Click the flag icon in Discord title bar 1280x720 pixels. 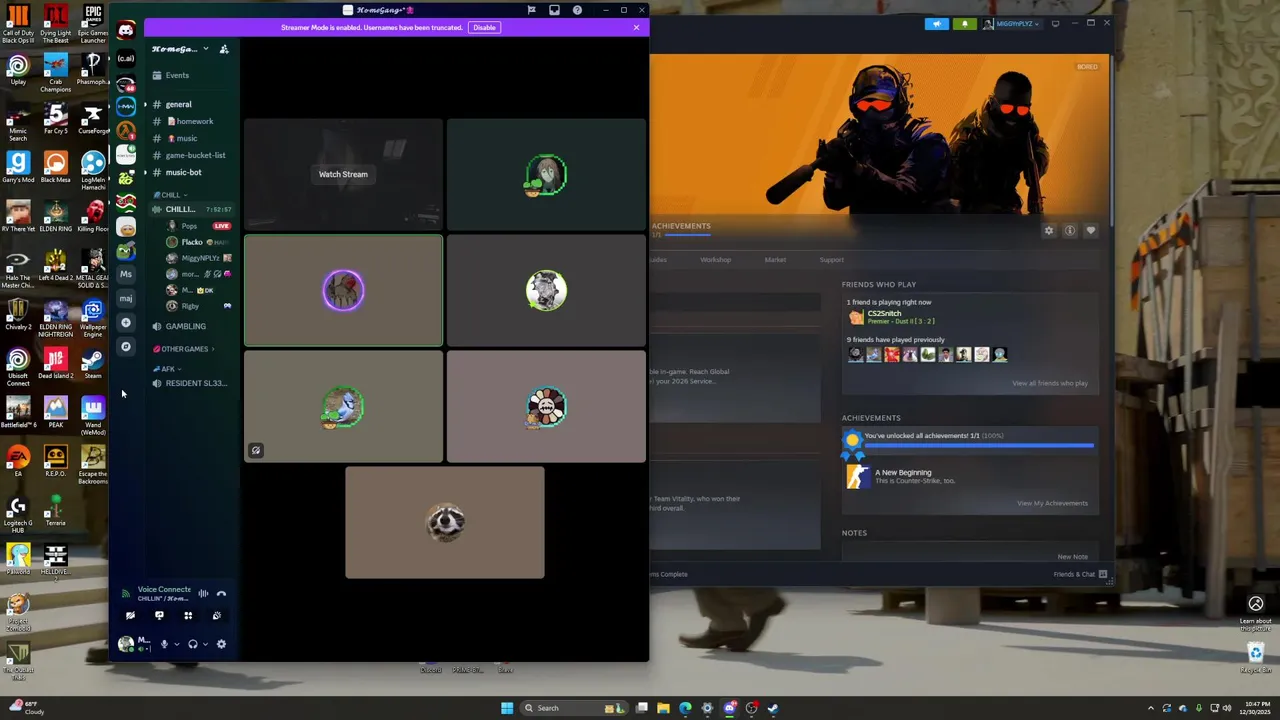click(x=531, y=10)
